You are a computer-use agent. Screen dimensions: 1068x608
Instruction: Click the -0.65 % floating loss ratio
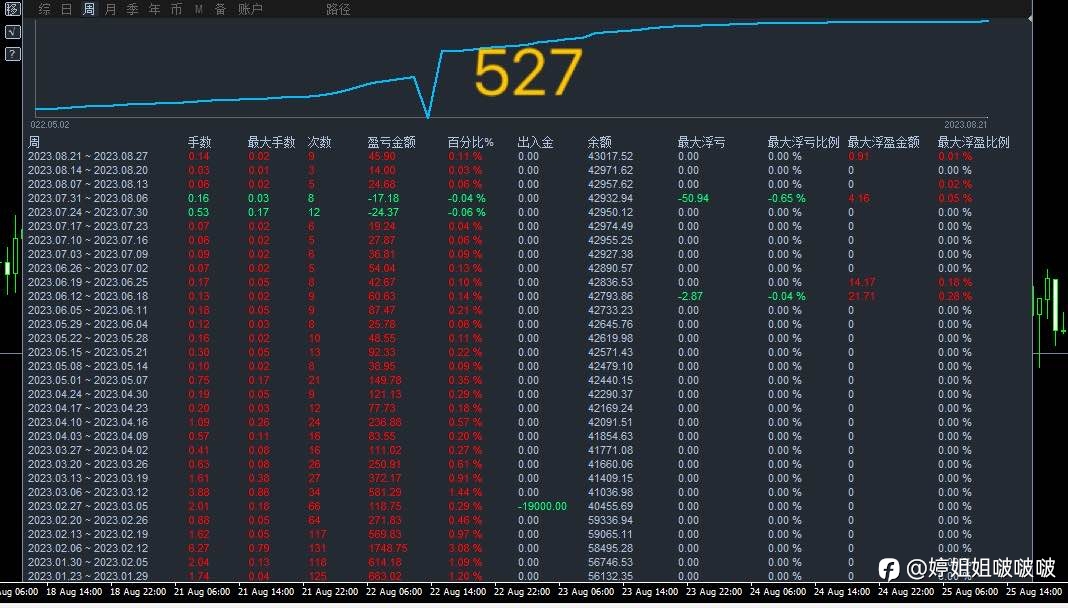click(787, 198)
